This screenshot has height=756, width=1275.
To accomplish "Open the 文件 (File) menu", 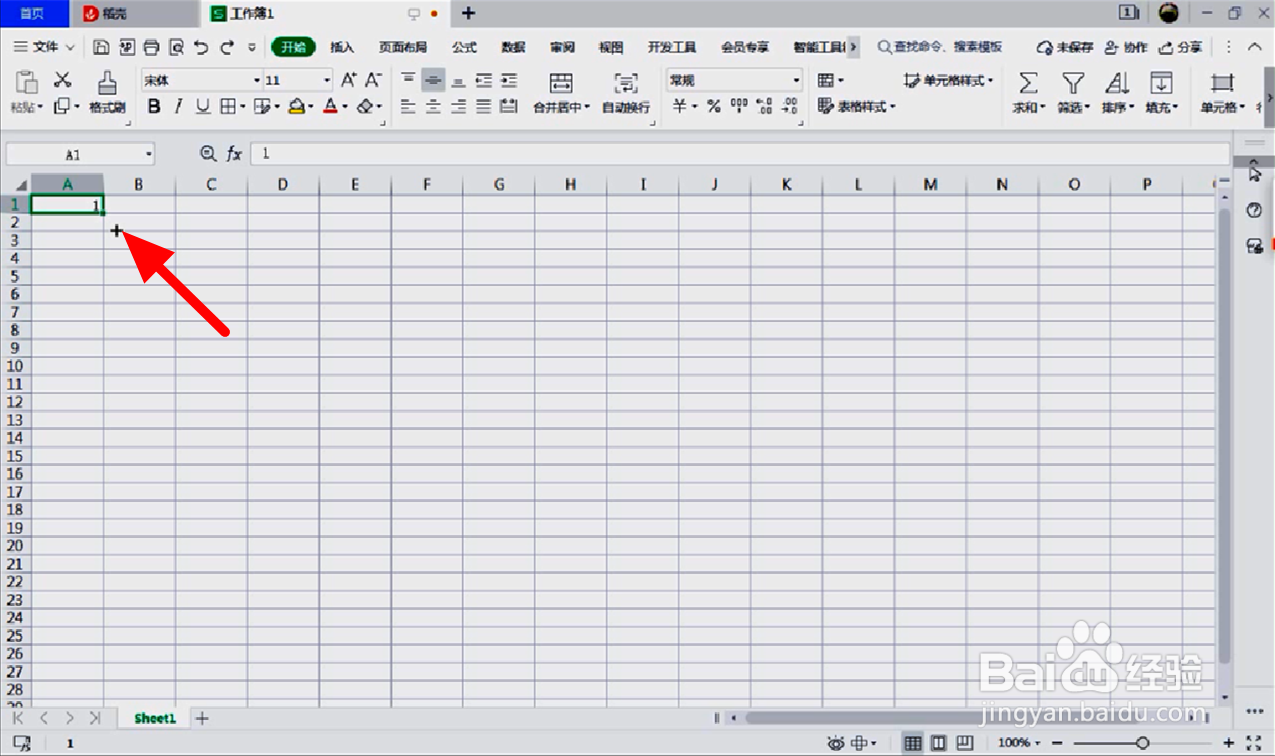I will (x=45, y=47).
